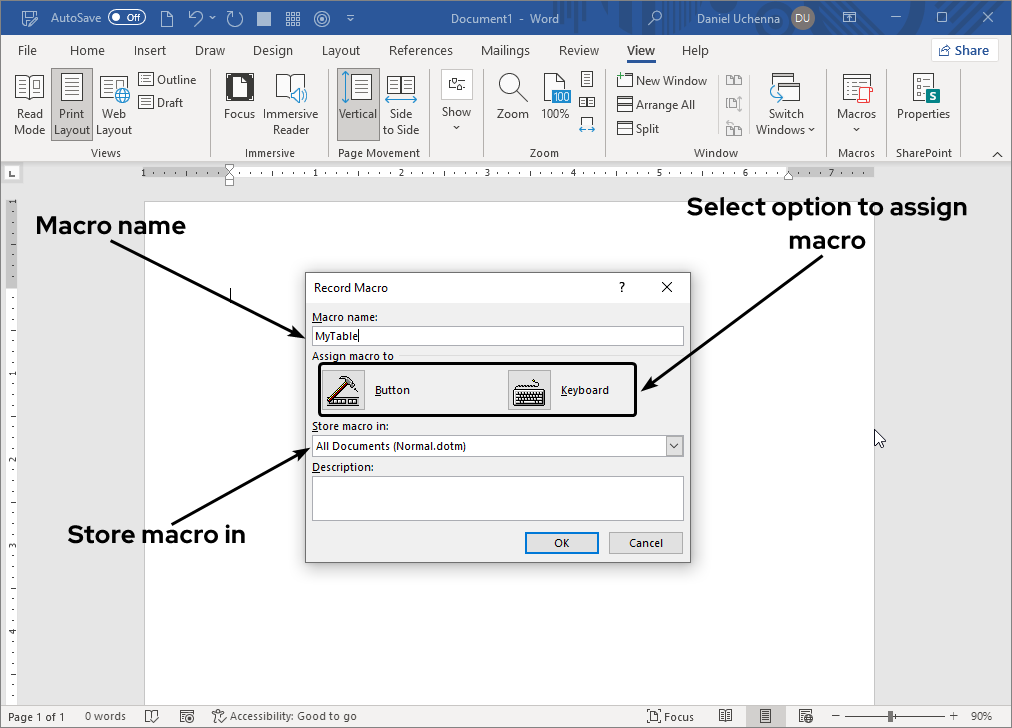Switch to the Review ribbon tab
Image resolution: width=1012 pixels, height=728 pixels.
pos(578,50)
